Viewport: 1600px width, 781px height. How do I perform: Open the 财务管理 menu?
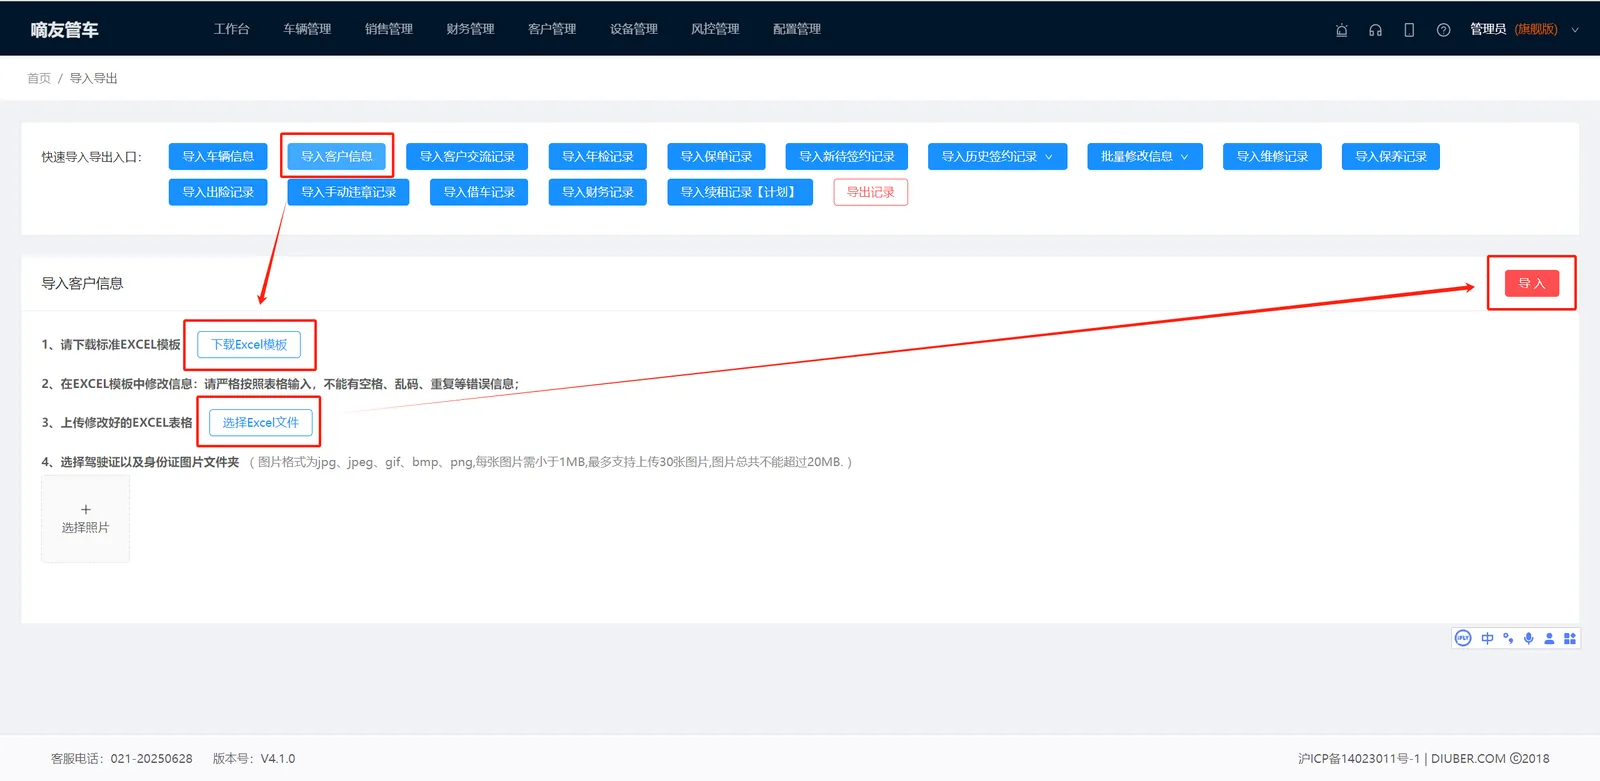(x=471, y=29)
